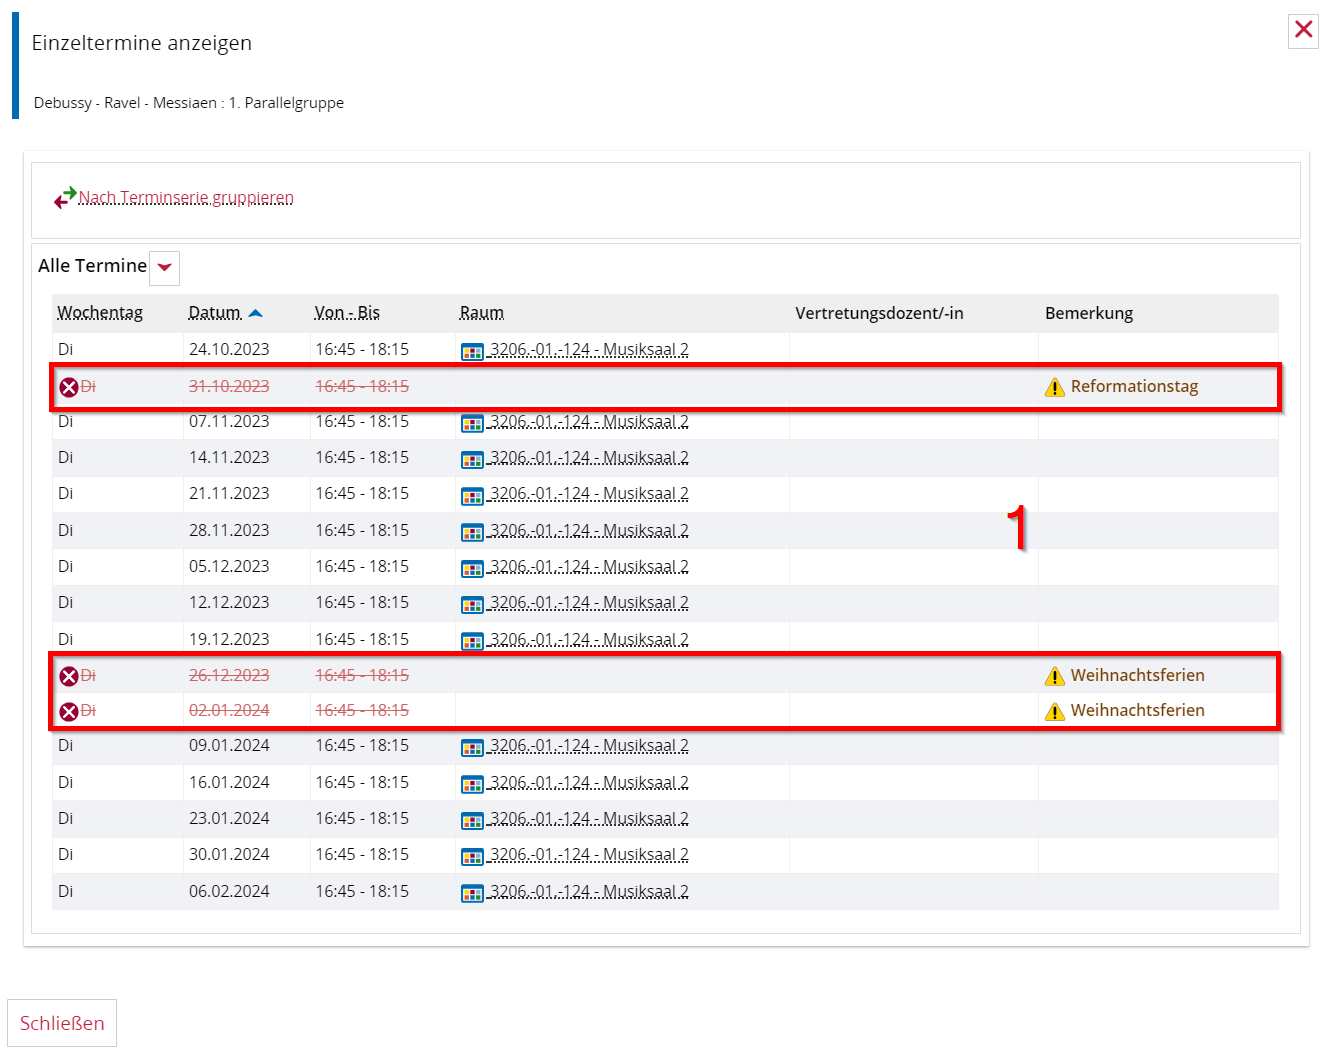1320x1054 pixels.
Task: Click the room calendar icon for 14.11.2023
Action: [472, 459]
